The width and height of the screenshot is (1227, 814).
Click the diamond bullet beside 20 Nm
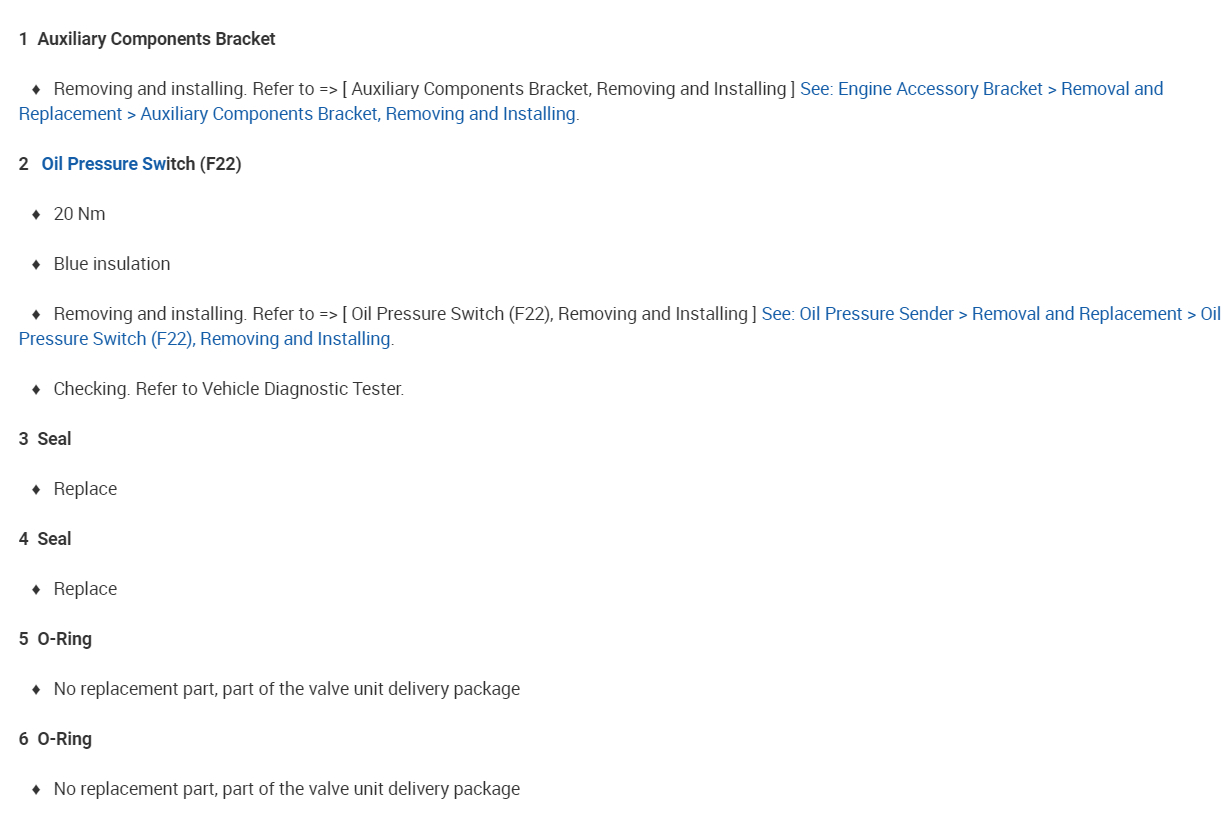pyautogui.click(x=36, y=214)
